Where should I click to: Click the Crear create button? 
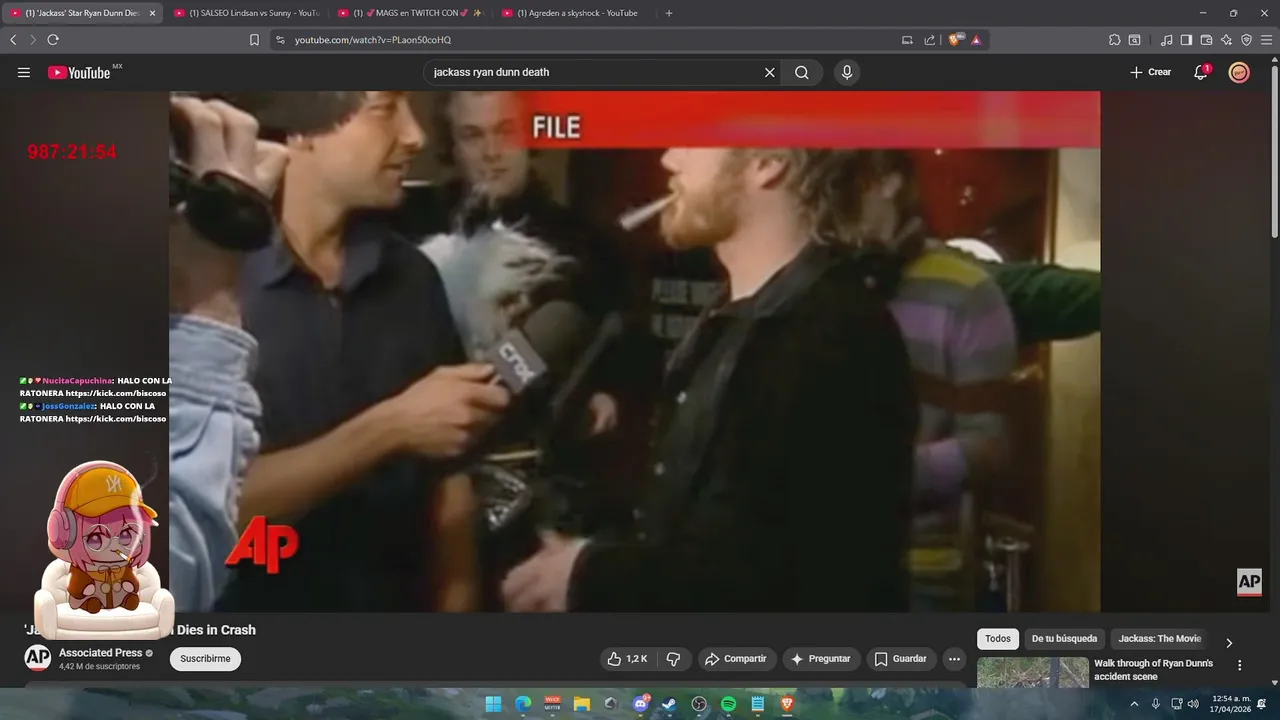pyautogui.click(x=1150, y=72)
